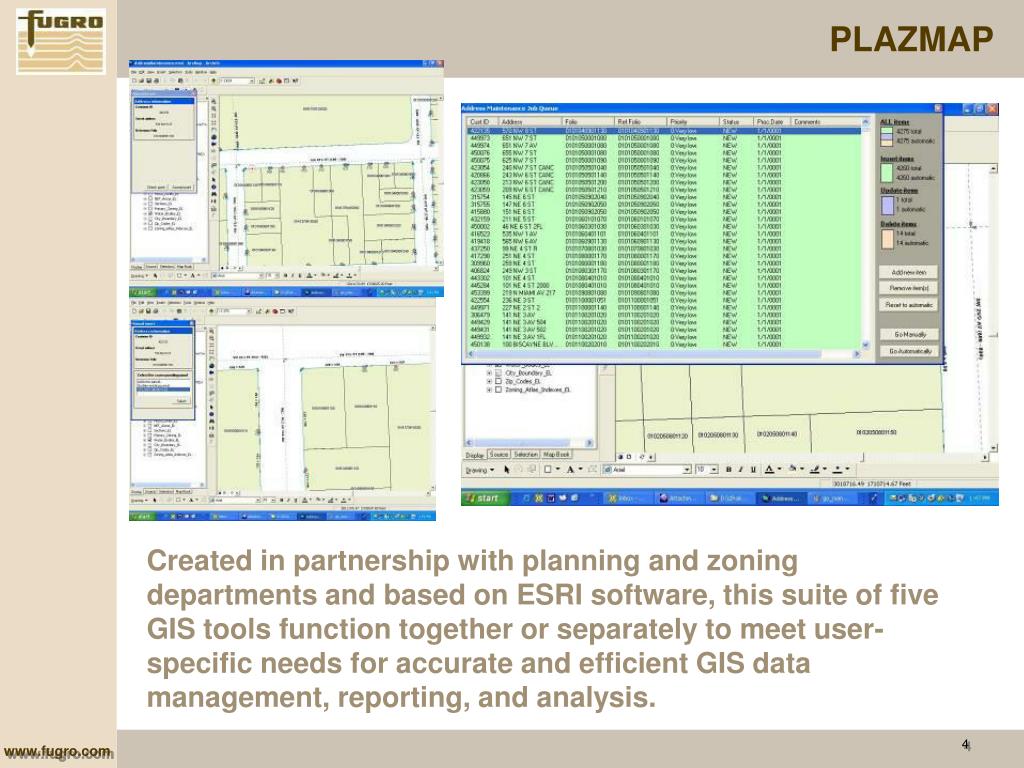Select the New Rectangle drawing tool
The height and width of the screenshot is (768, 1024).
548,470
